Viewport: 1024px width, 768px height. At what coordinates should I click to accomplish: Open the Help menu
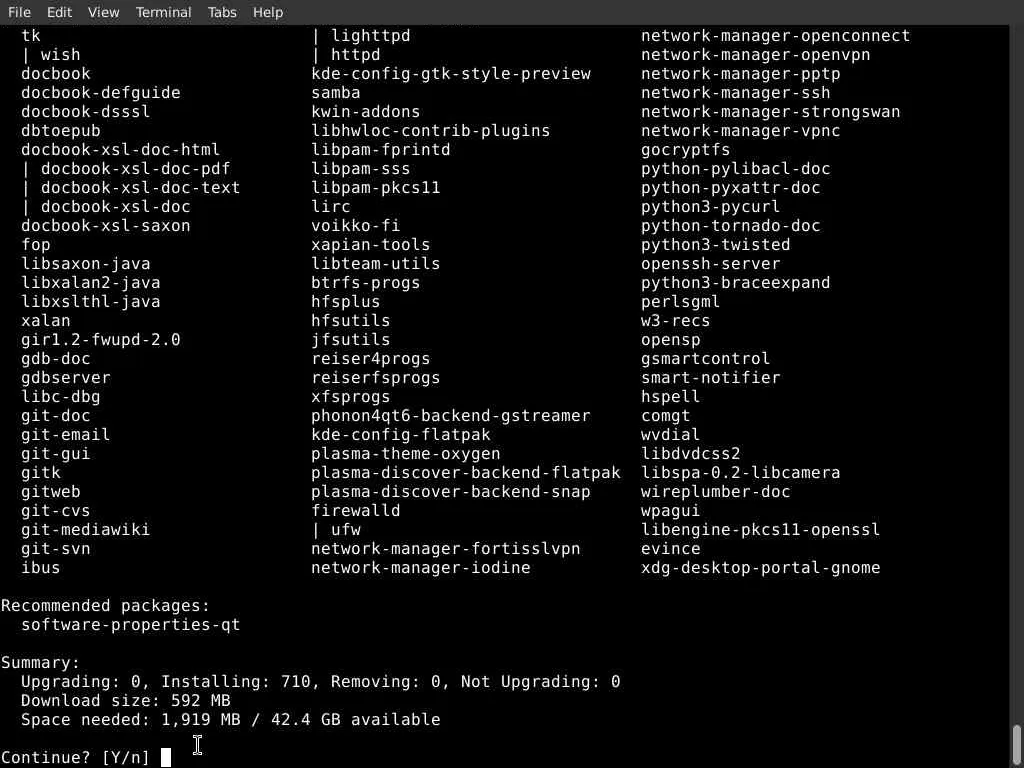click(x=268, y=12)
